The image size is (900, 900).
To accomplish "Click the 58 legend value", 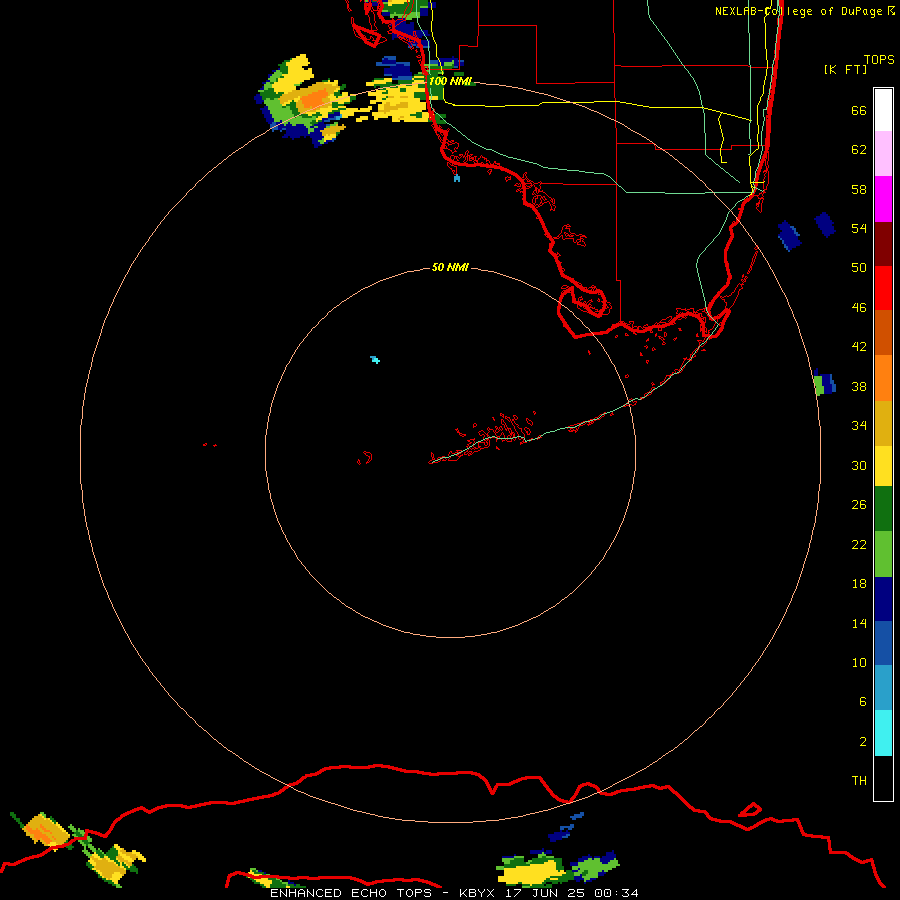I will click(x=859, y=189).
